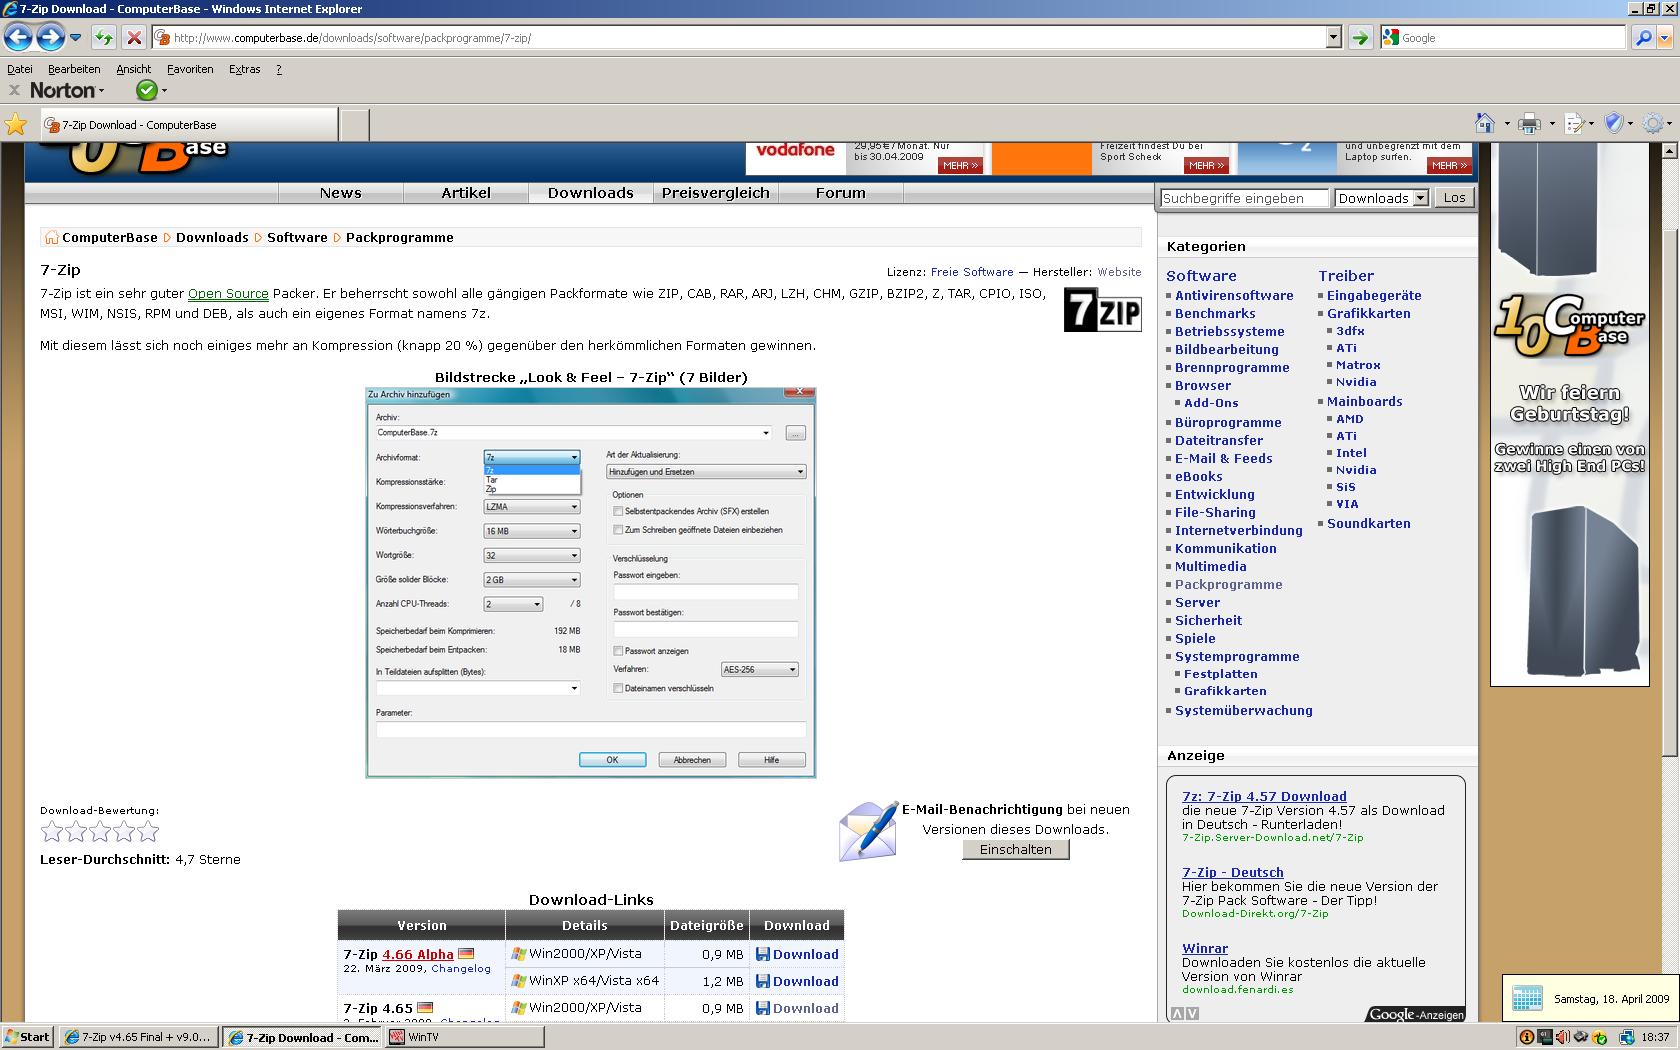This screenshot has height=1050, width=1680.
Task: Select the 7-Zip Download - ComputerBase tab
Action: coord(189,125)
